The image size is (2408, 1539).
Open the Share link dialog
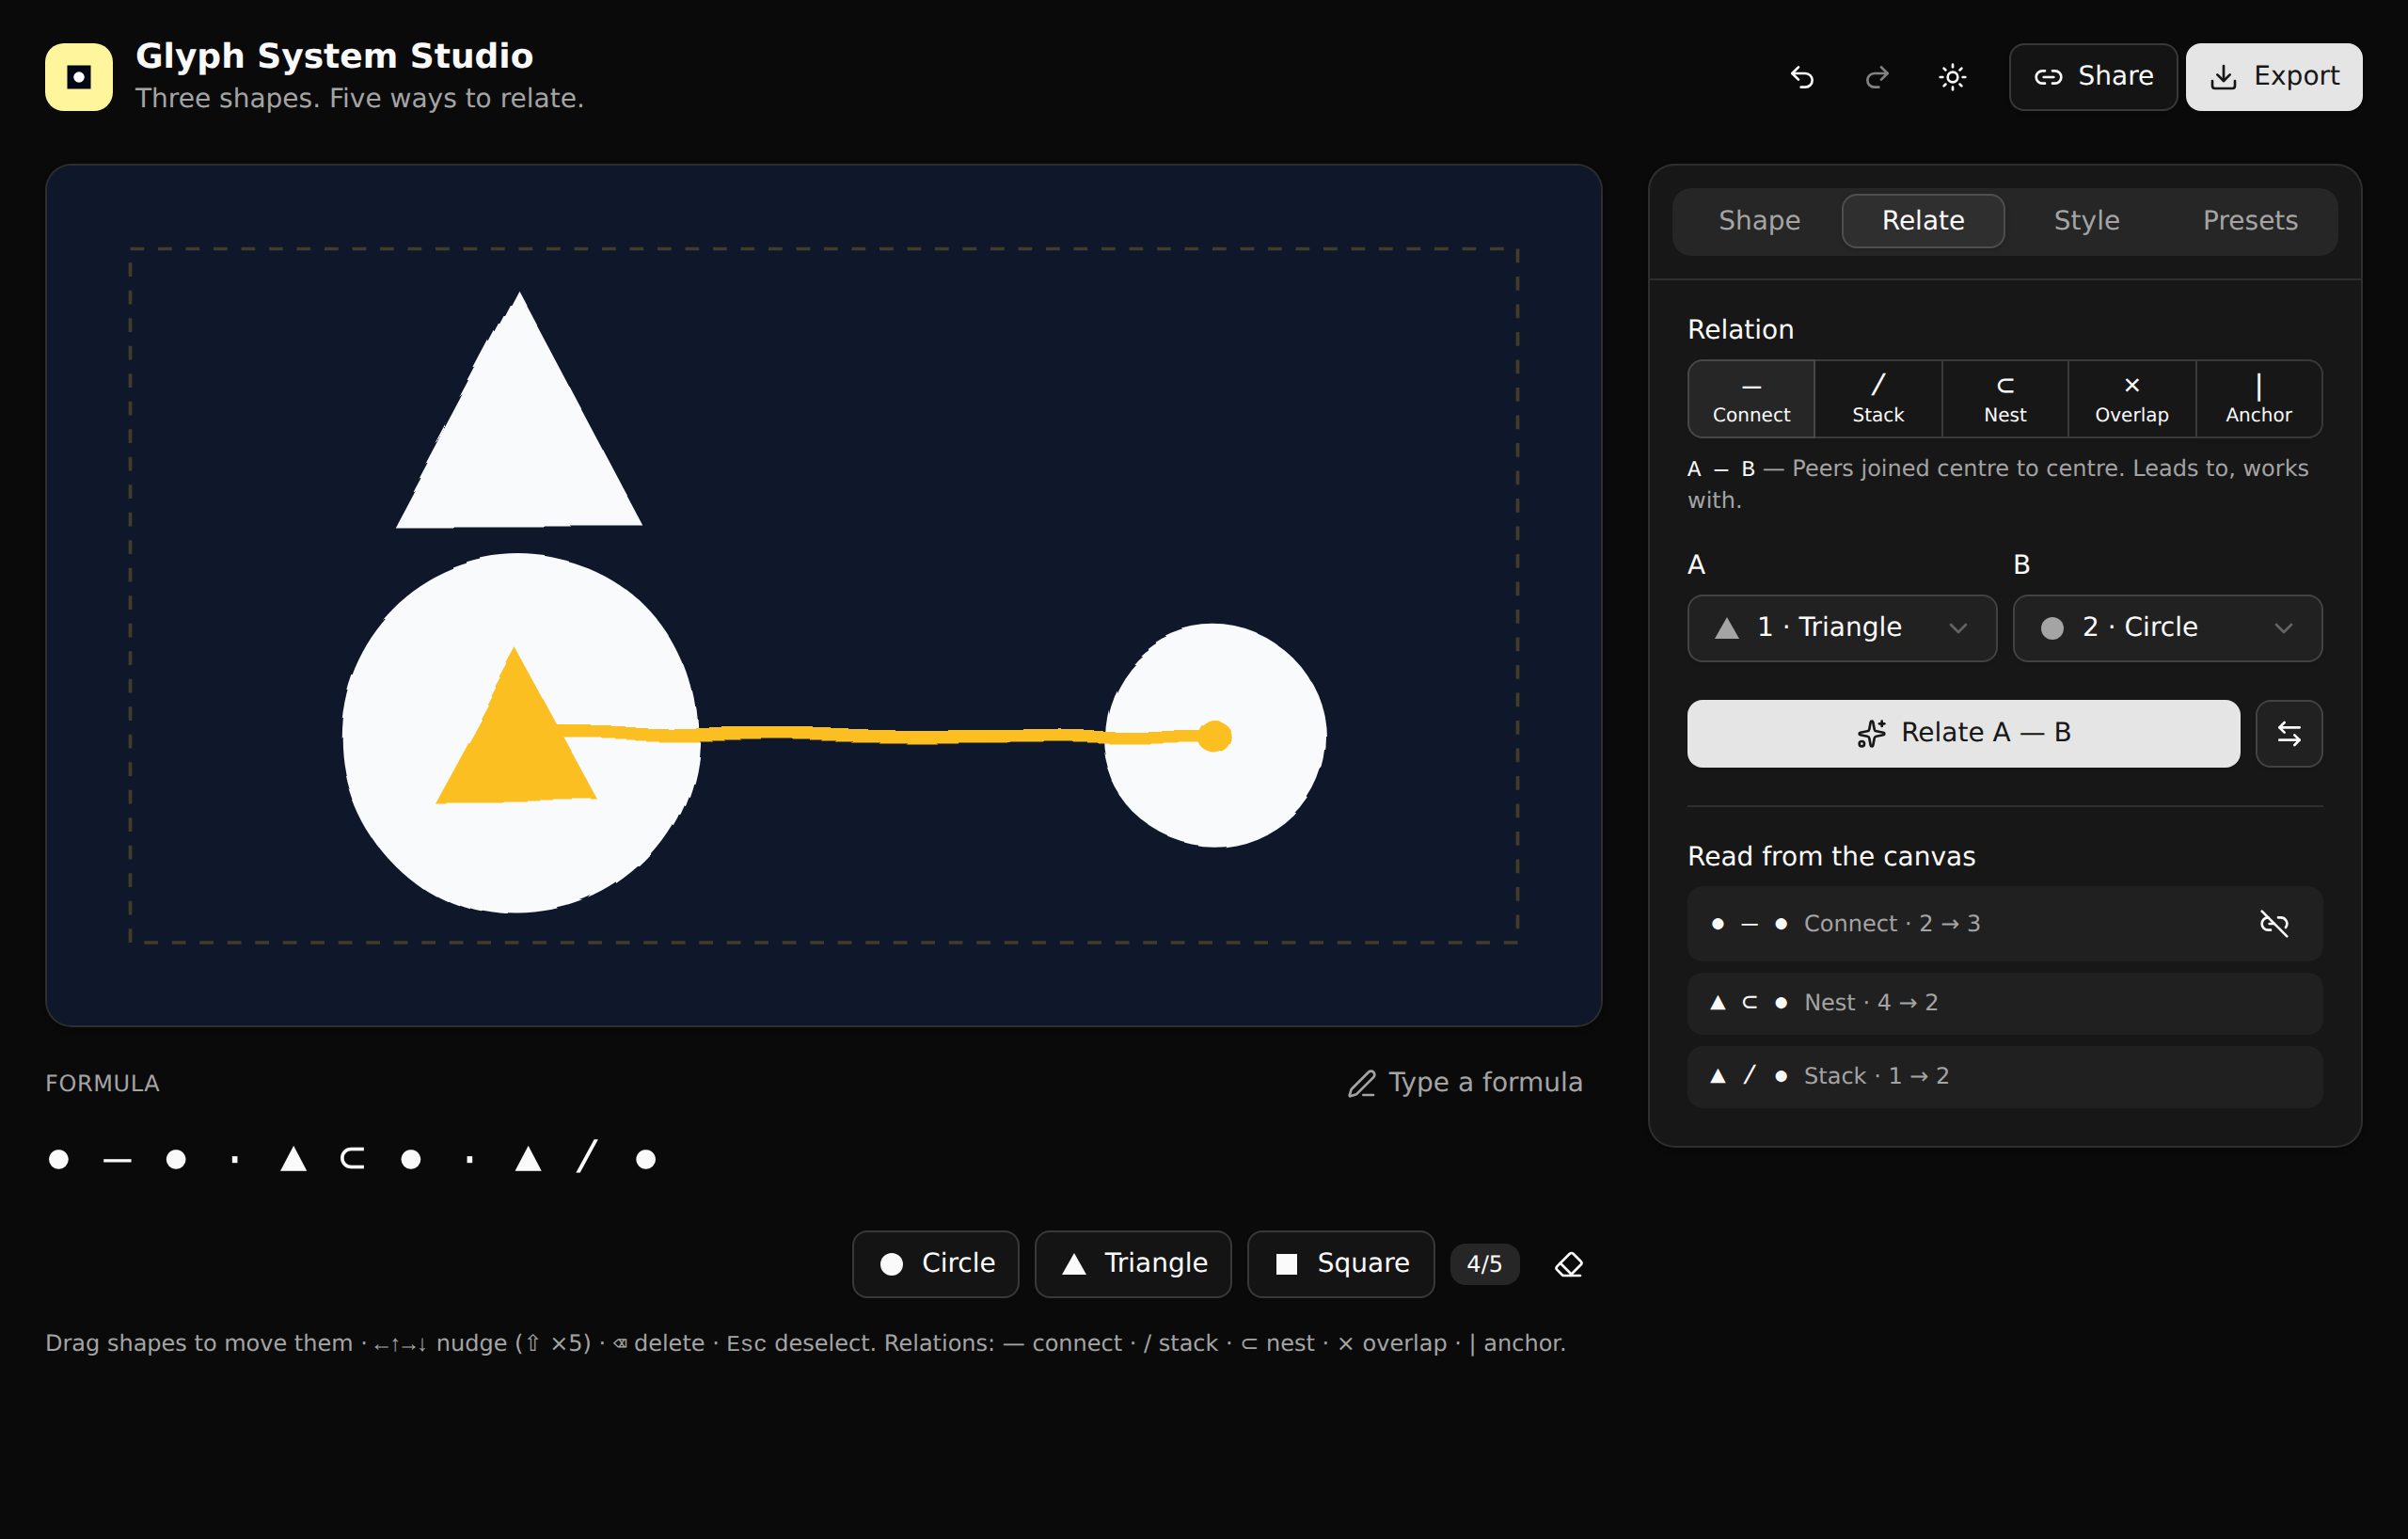[2092, 77]
